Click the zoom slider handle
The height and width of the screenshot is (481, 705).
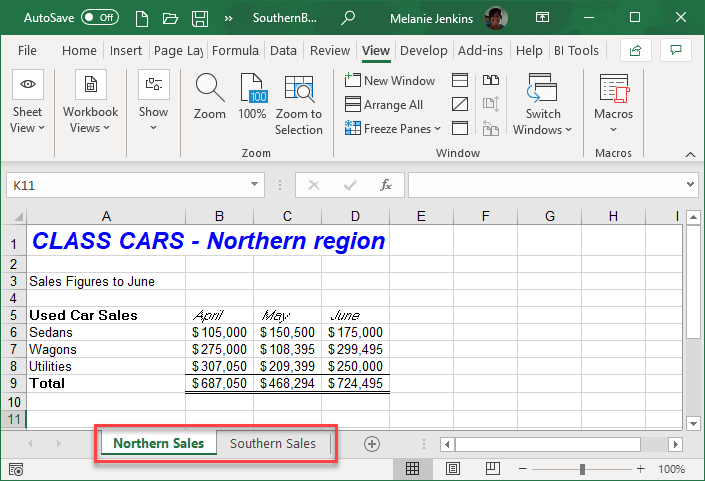tap(582, 469)
